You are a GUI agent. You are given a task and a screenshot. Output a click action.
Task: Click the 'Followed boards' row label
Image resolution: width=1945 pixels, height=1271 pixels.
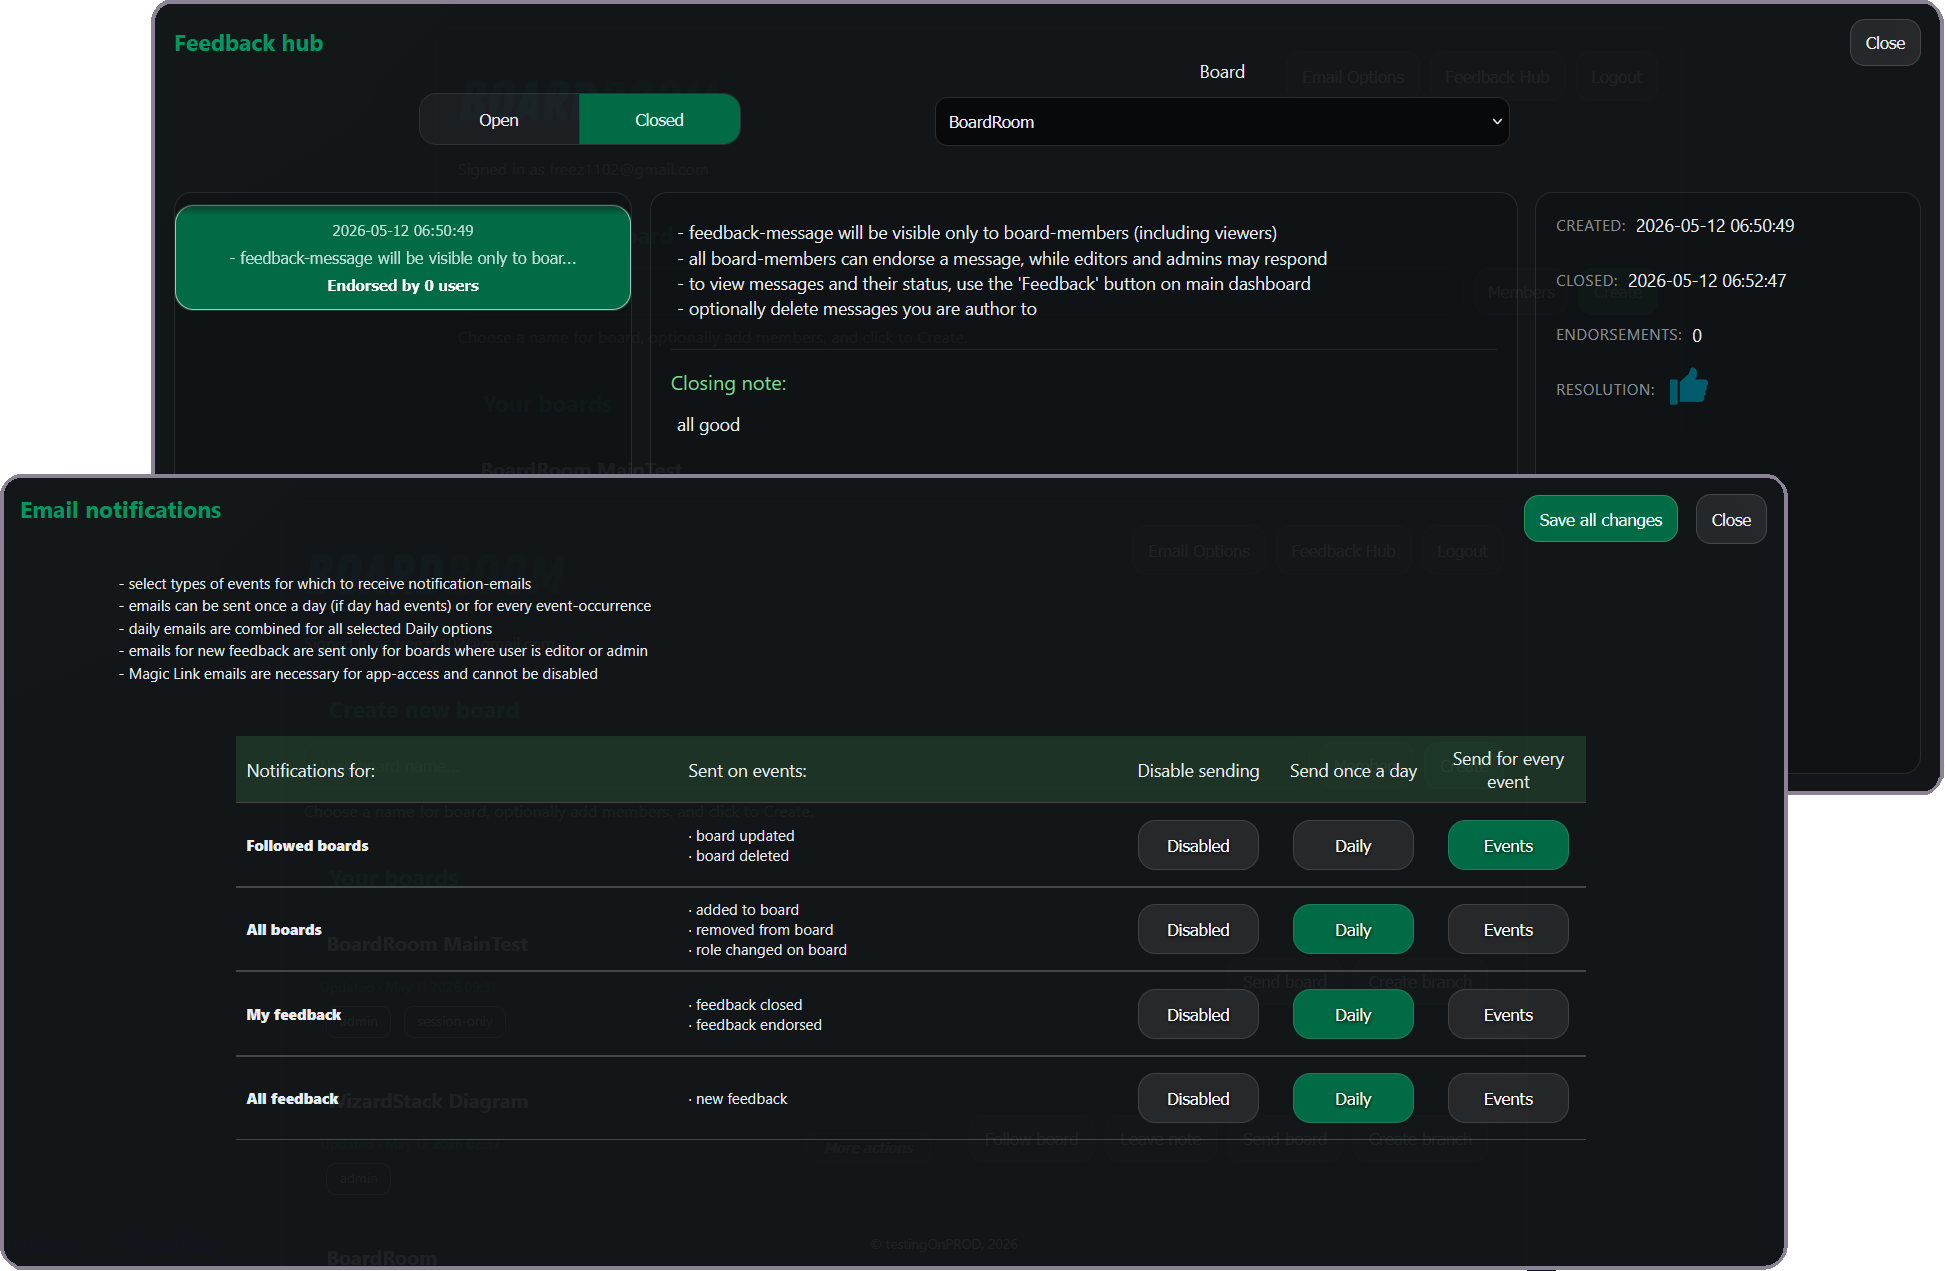point(307,846)
